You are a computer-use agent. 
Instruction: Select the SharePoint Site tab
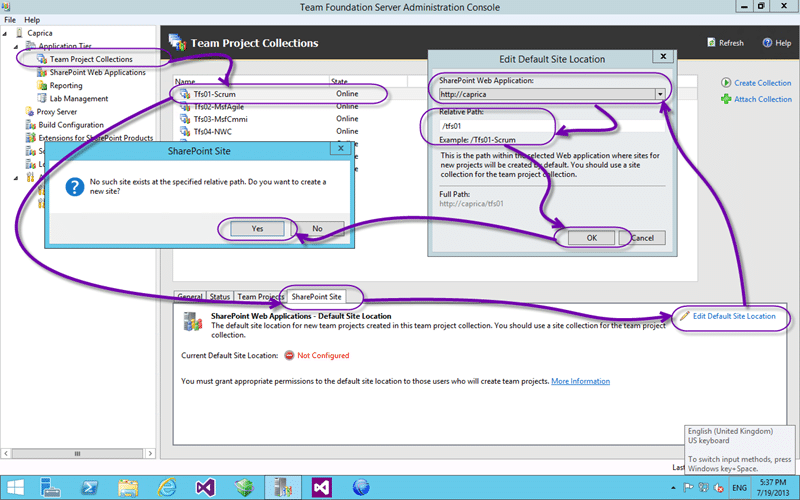click(x=316, y=296)
